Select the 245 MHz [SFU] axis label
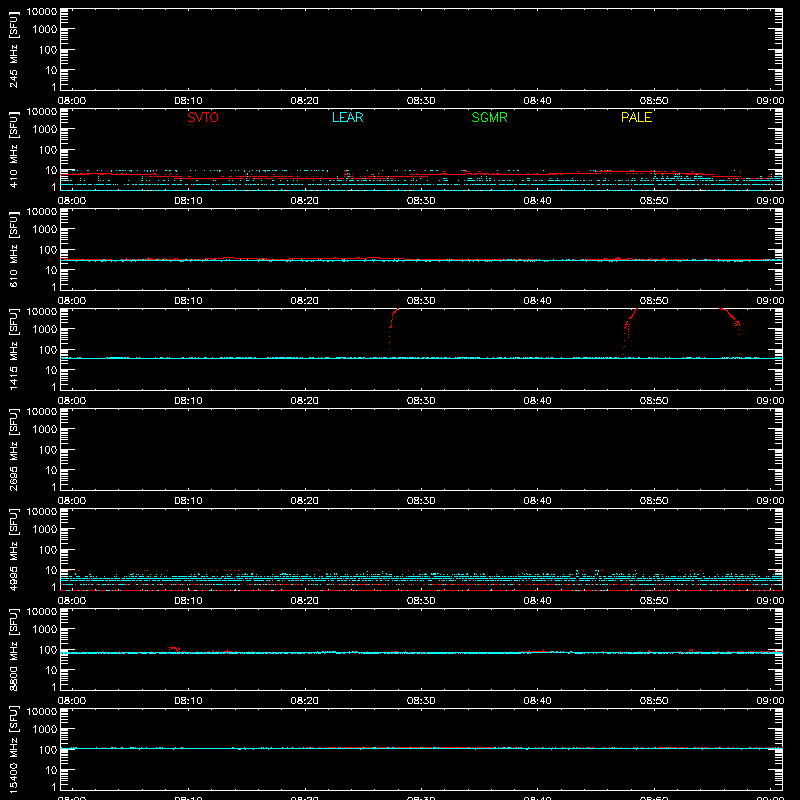This screenshot has width=800, height=800. point(13,49)
